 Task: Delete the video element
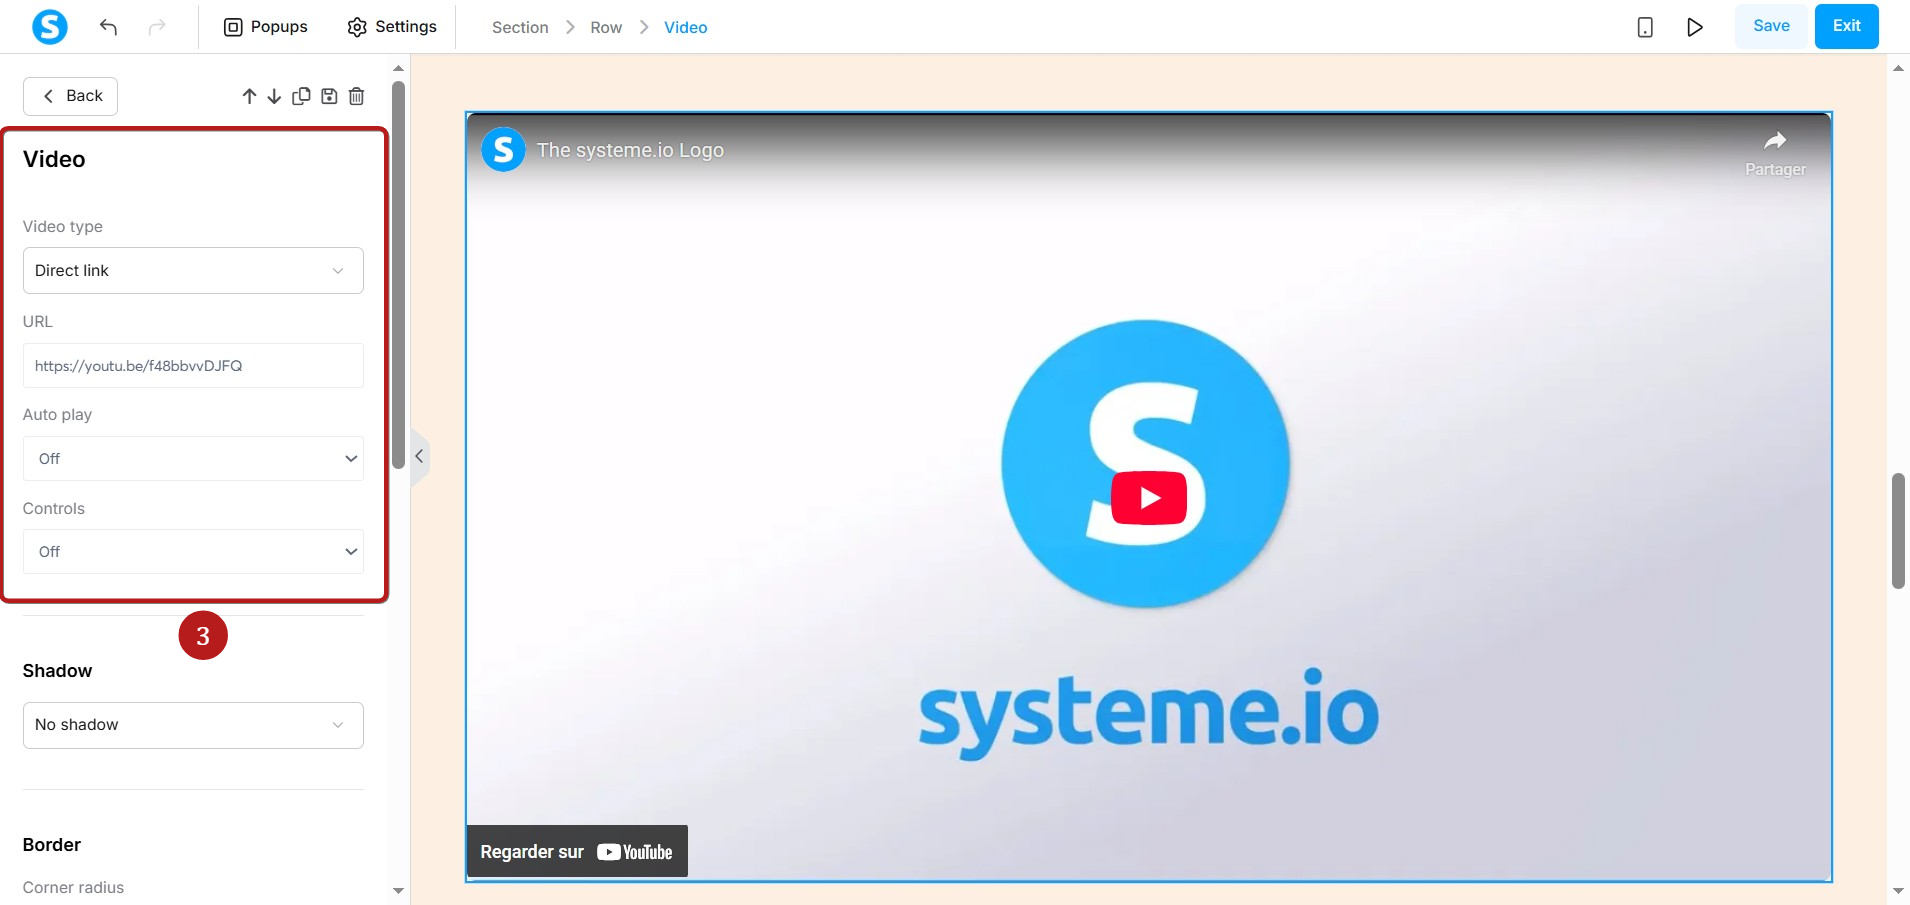click(356, 96)
